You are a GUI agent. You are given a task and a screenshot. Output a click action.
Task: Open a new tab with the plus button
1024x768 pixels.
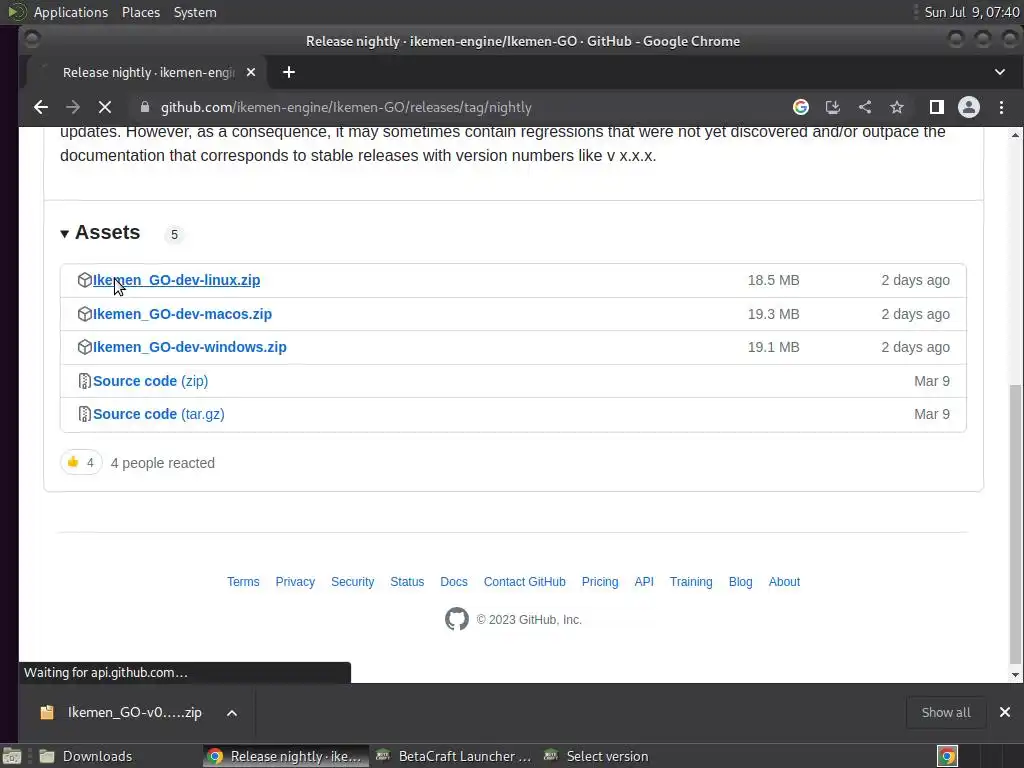pos(289,72)
